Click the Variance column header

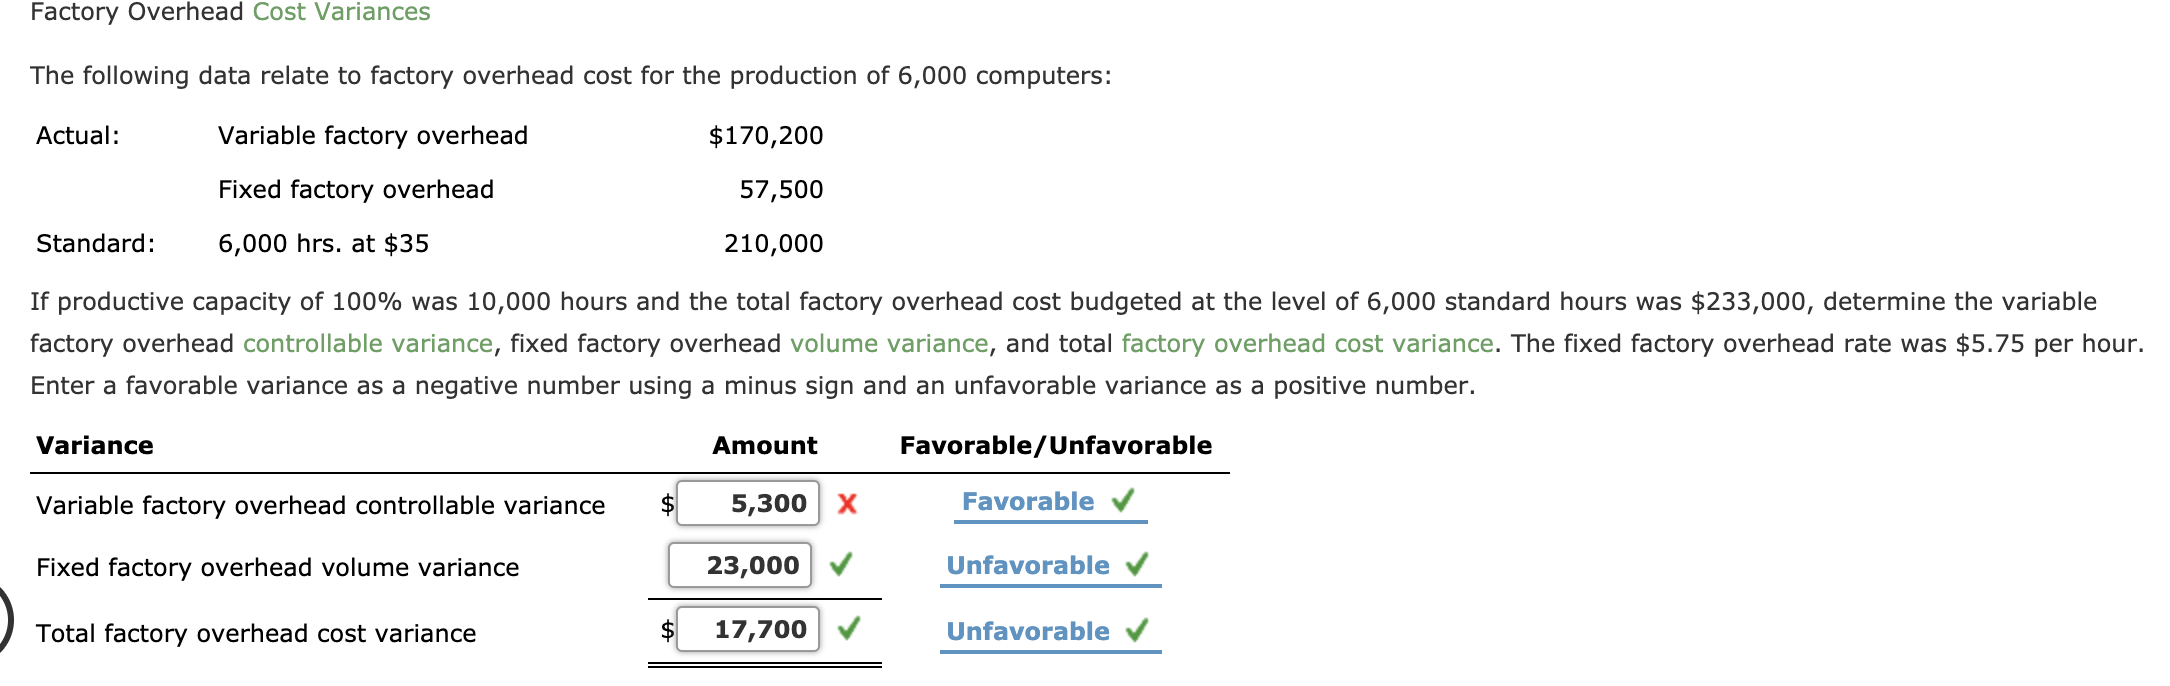click(94, 445)
